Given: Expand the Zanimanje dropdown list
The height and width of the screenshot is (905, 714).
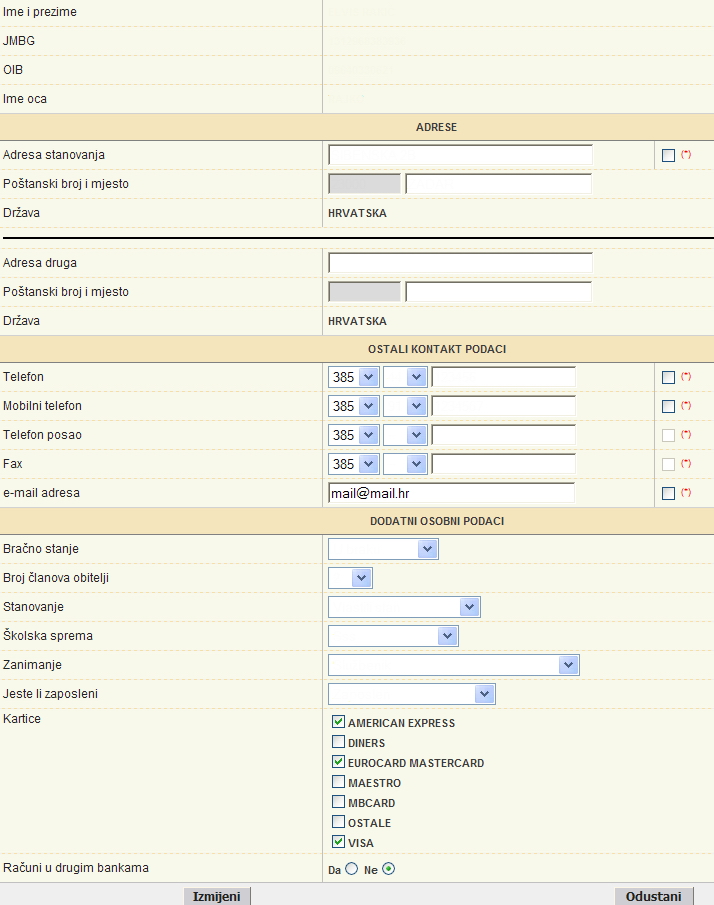Looking at the screenshot, I should 454,665.
